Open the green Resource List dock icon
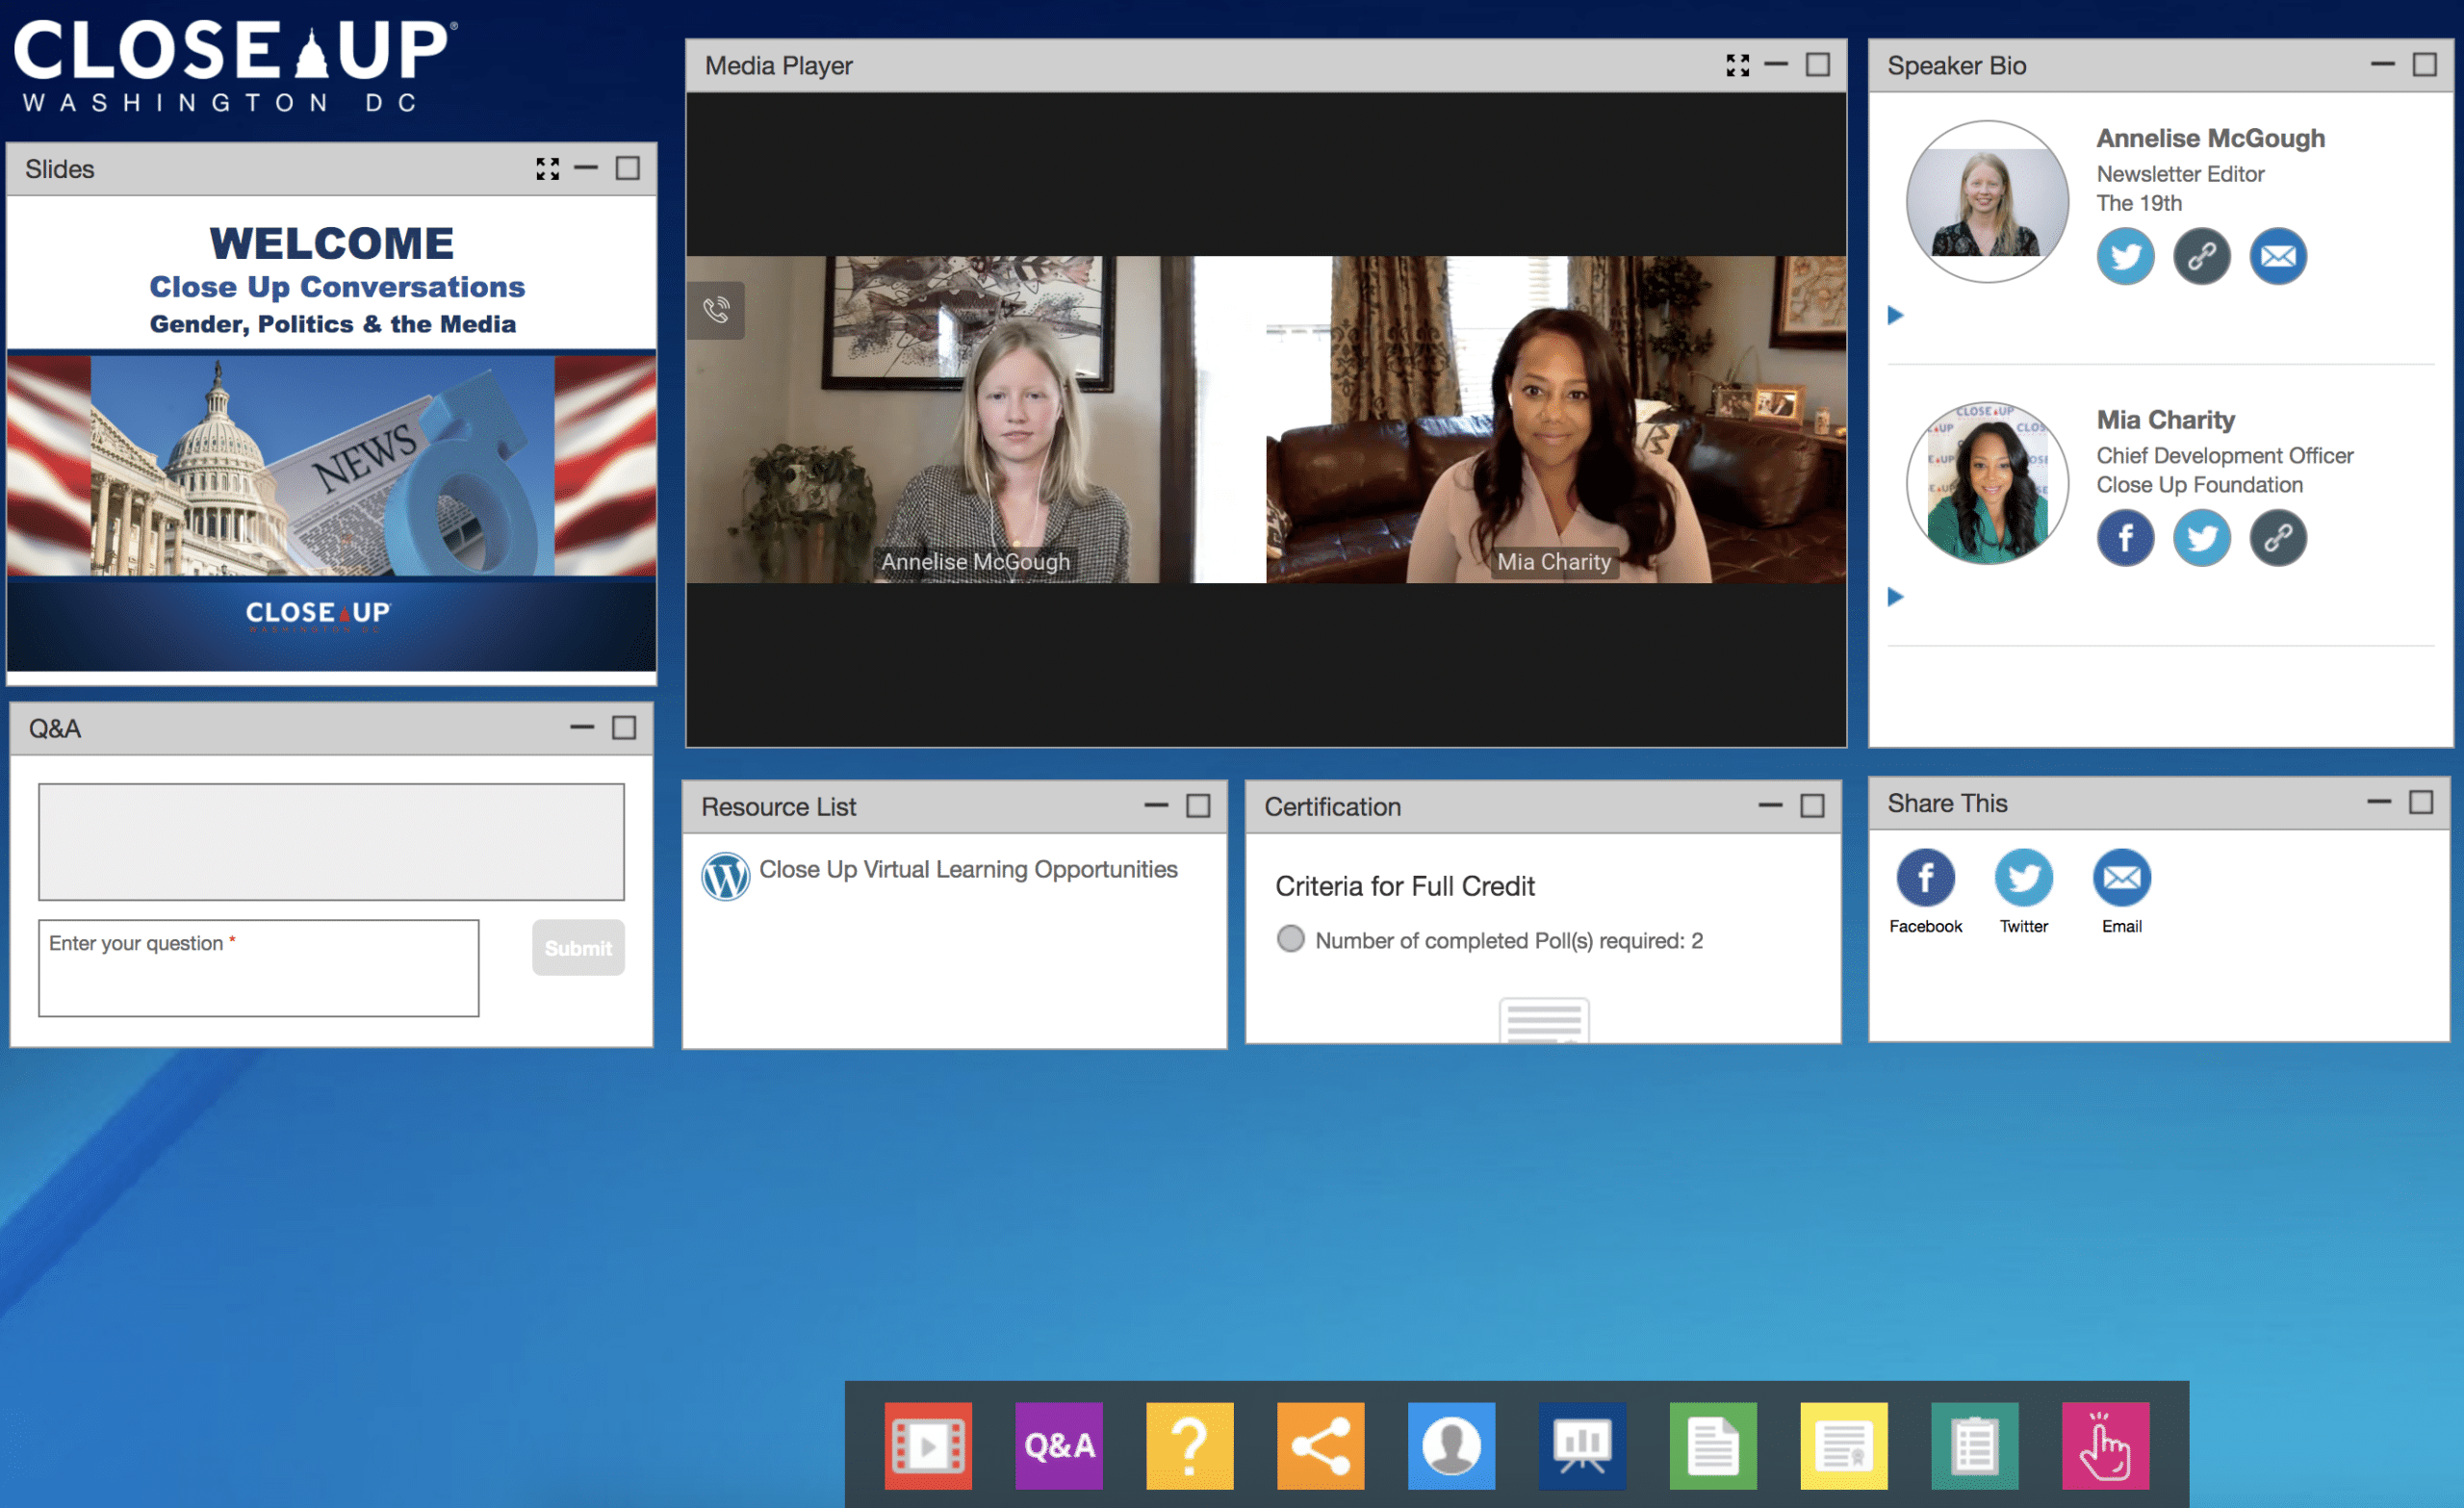This screenshot has height=1508, width=2464. click(1713, 1445)
